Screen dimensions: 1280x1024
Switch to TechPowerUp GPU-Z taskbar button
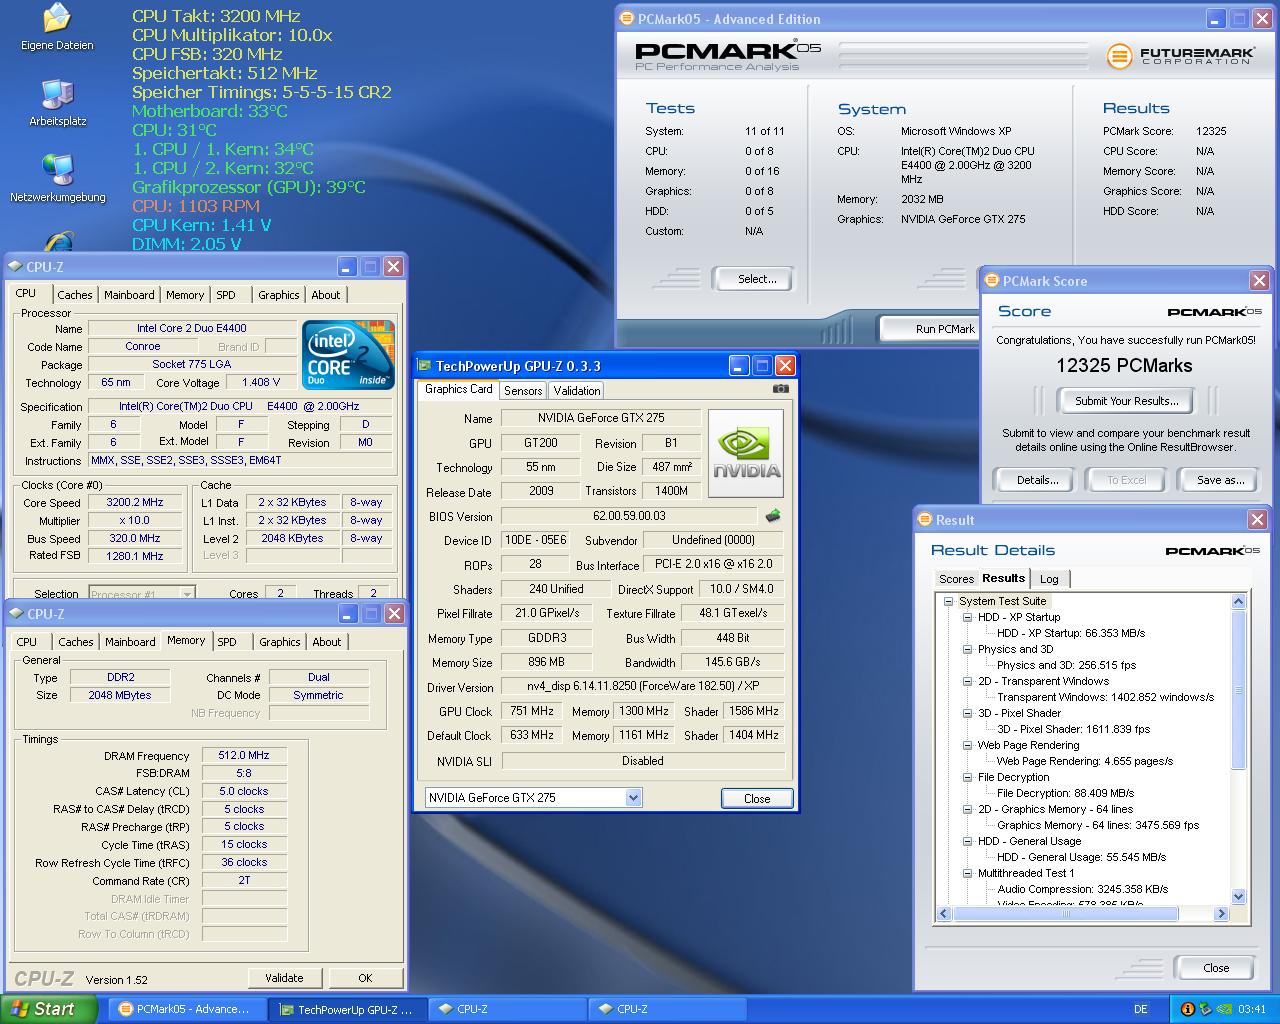tap(347, 1009)
